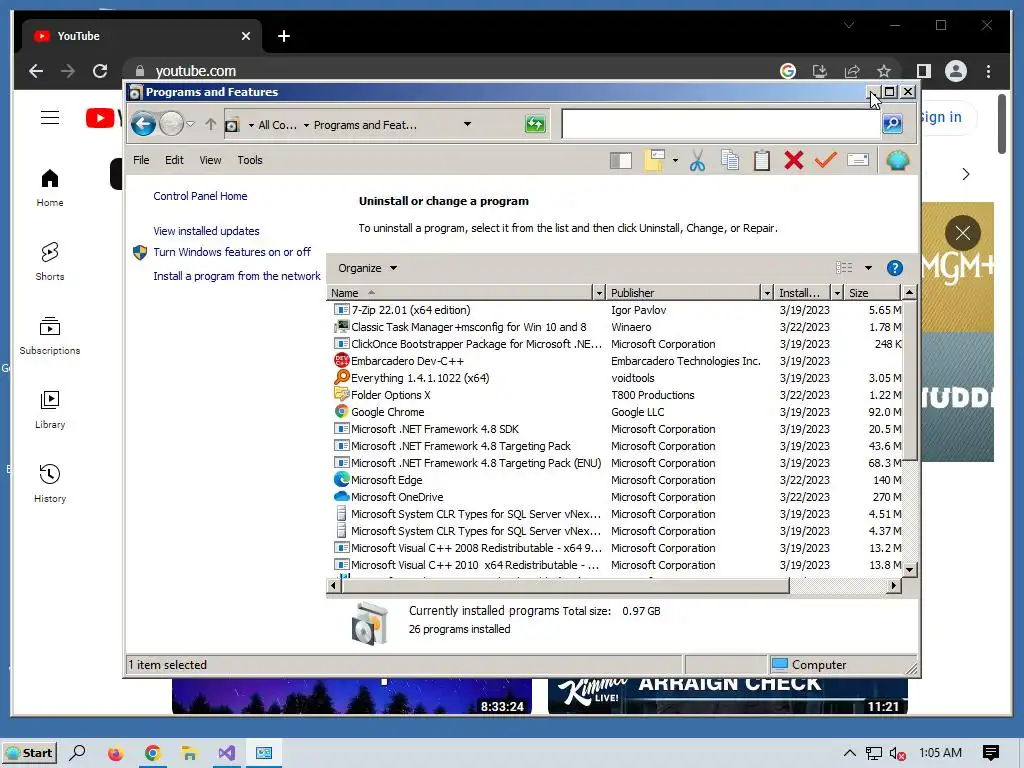Open File Explorer from the taskbar
Image resolution: width=1024 pixels, height=768 pixels.
(189, 754)
